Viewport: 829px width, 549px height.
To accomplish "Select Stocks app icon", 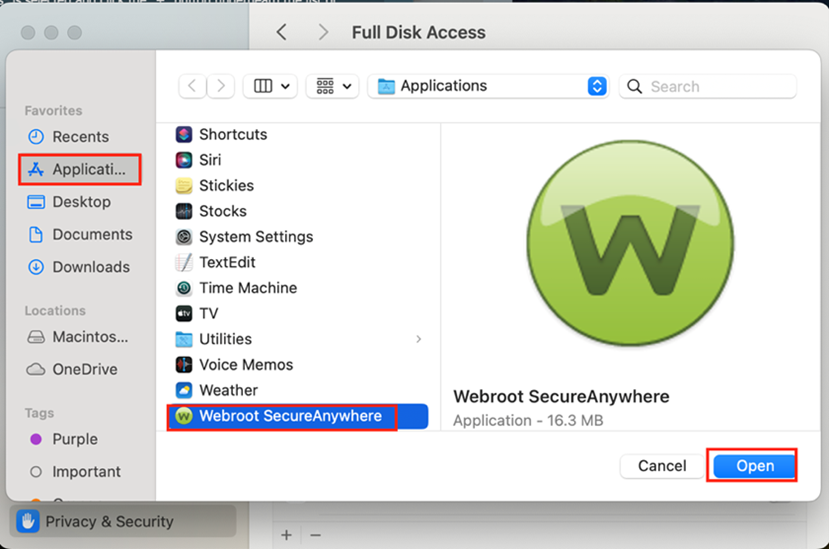I will point(184,211).
